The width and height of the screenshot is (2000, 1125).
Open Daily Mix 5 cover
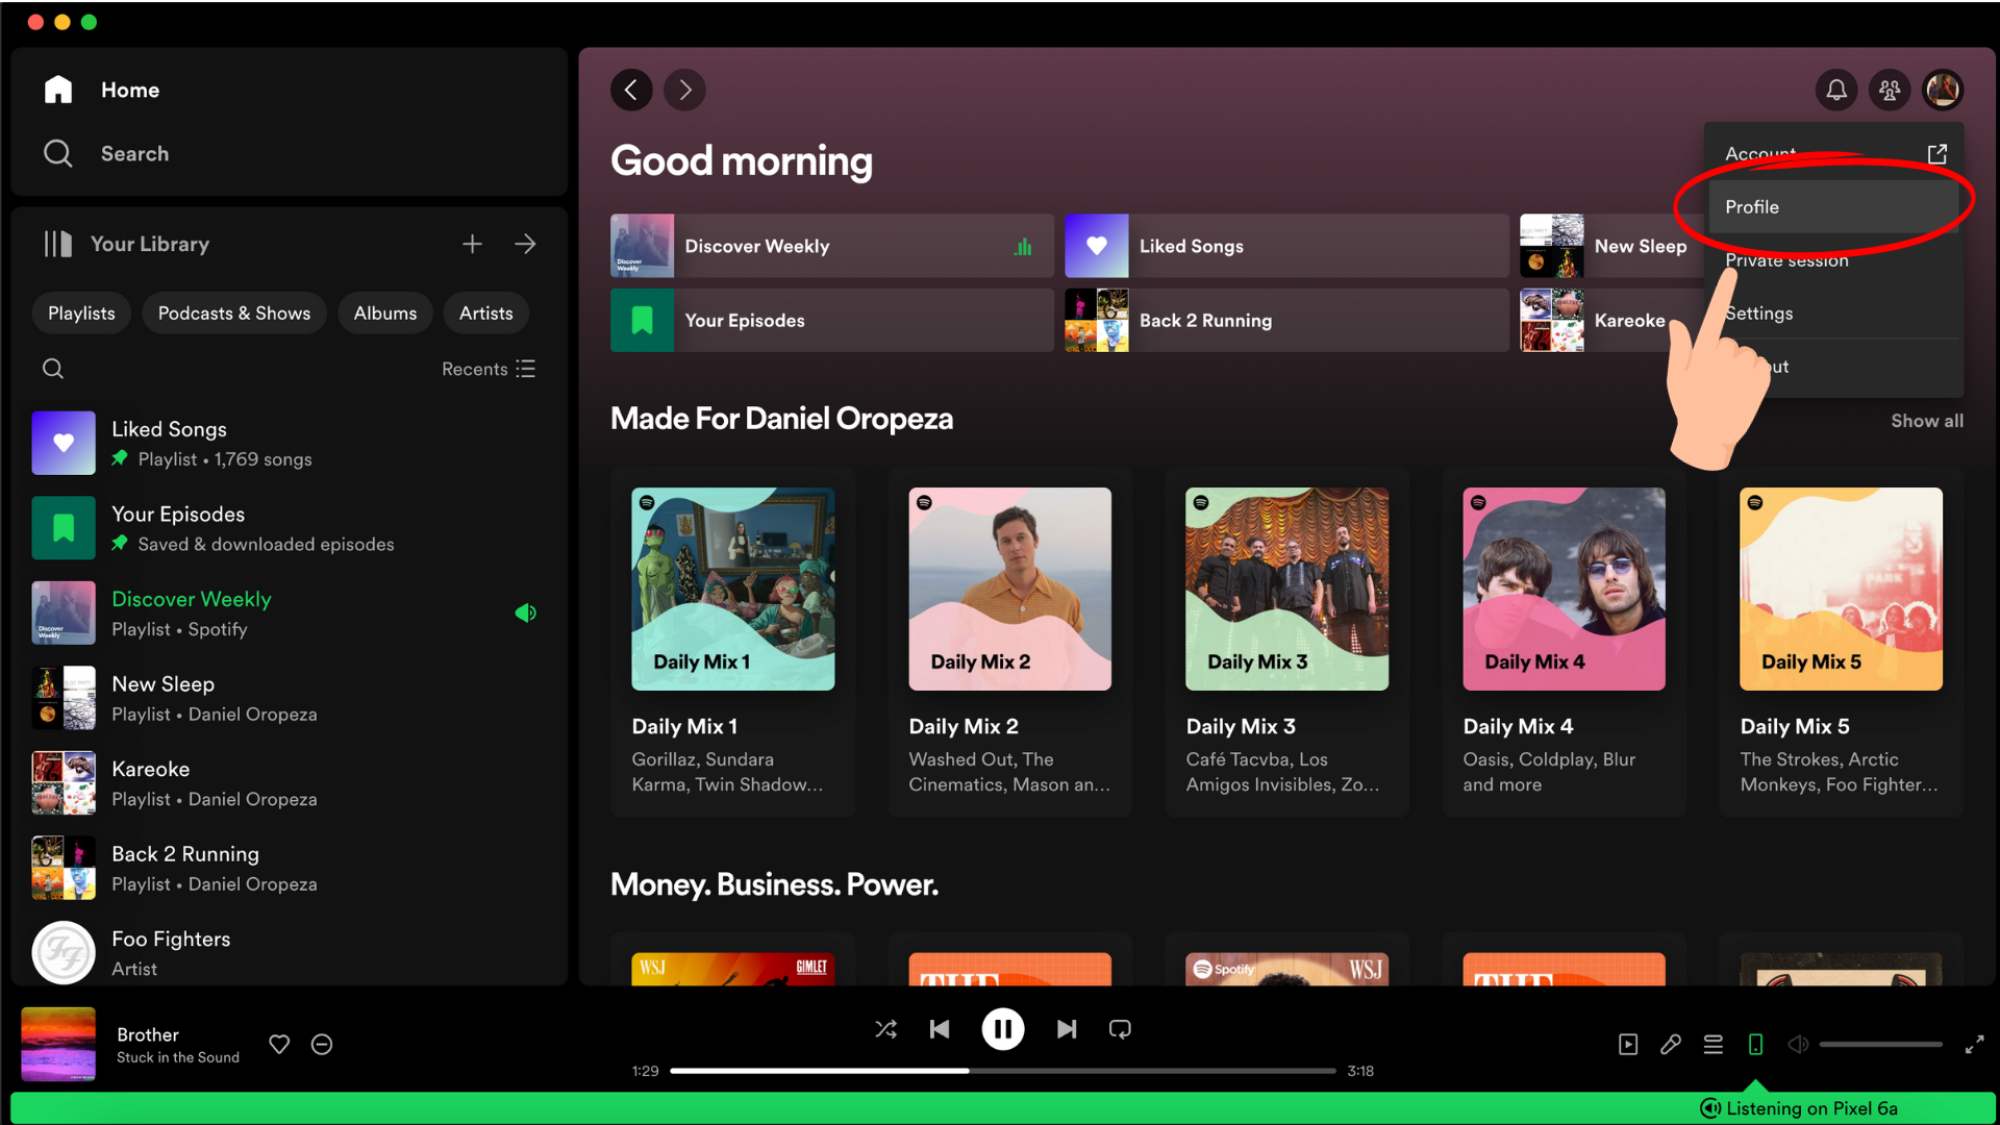click(x=1841, y=589)
